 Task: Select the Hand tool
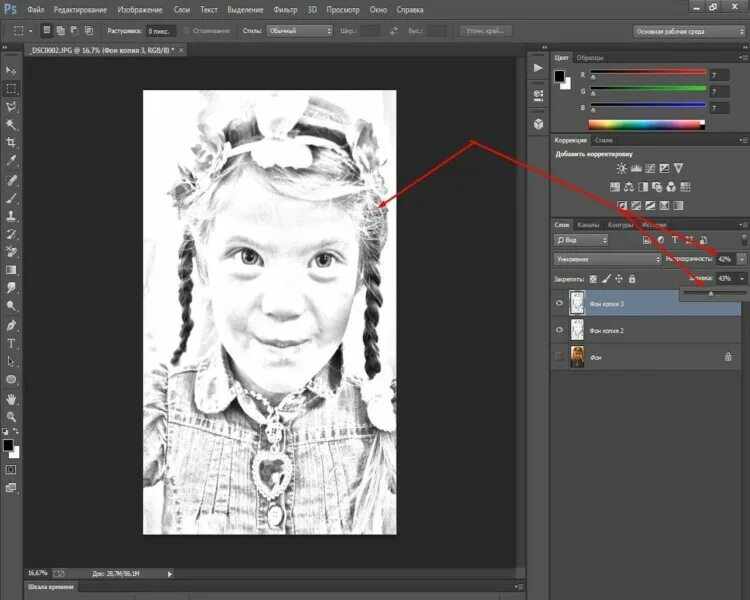tap(11, 399)
